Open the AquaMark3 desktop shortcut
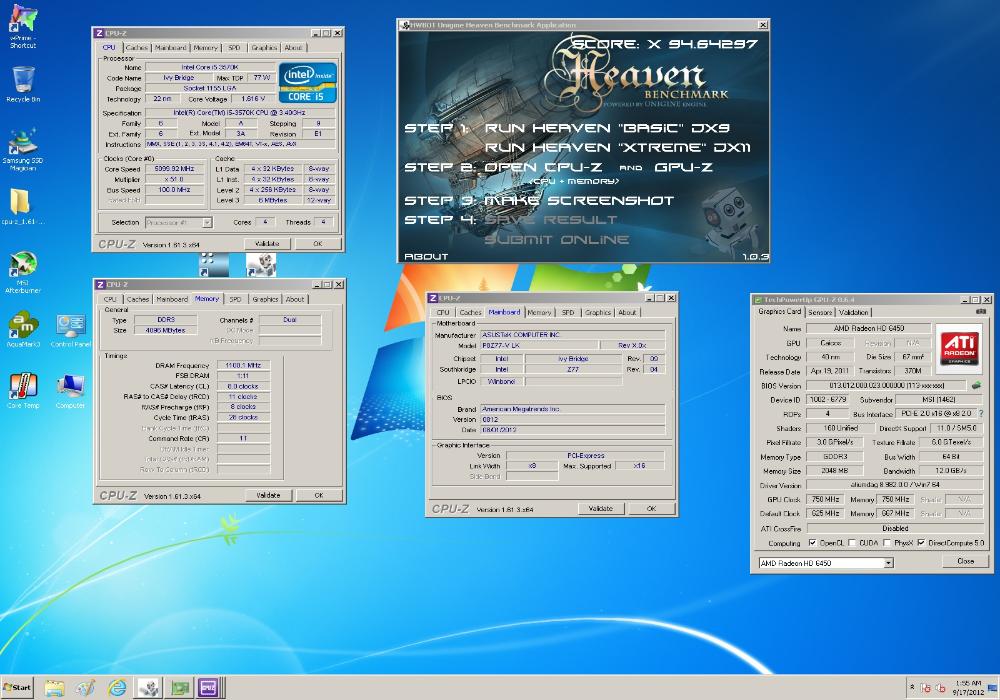The image size is (1000, 700). (x=23, y=330)
